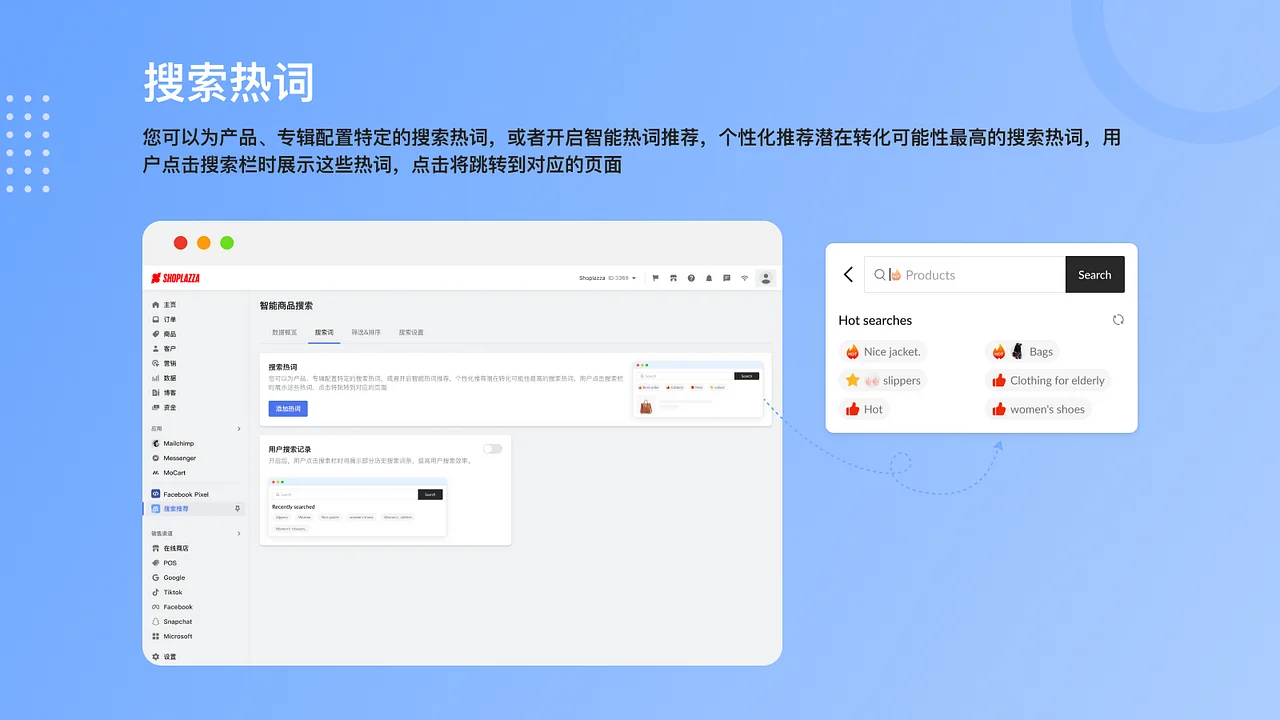Open the Snapchat sales channel
This screenshot has width=1280, height=720.
coord(176,621)
